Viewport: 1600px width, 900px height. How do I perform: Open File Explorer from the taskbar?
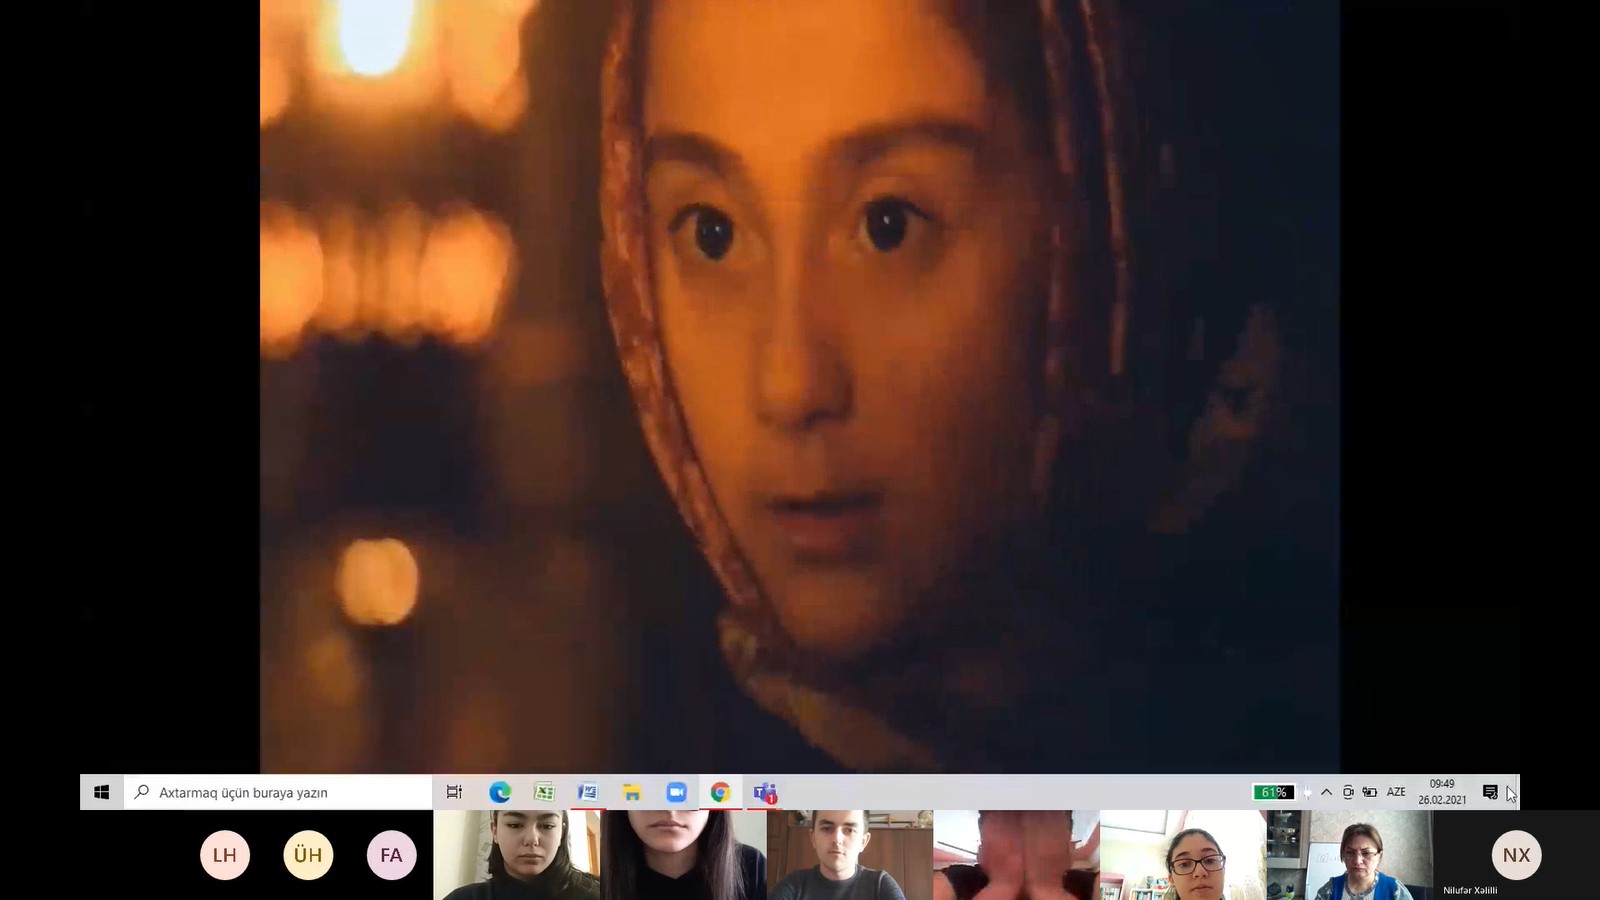coord(632,792)
